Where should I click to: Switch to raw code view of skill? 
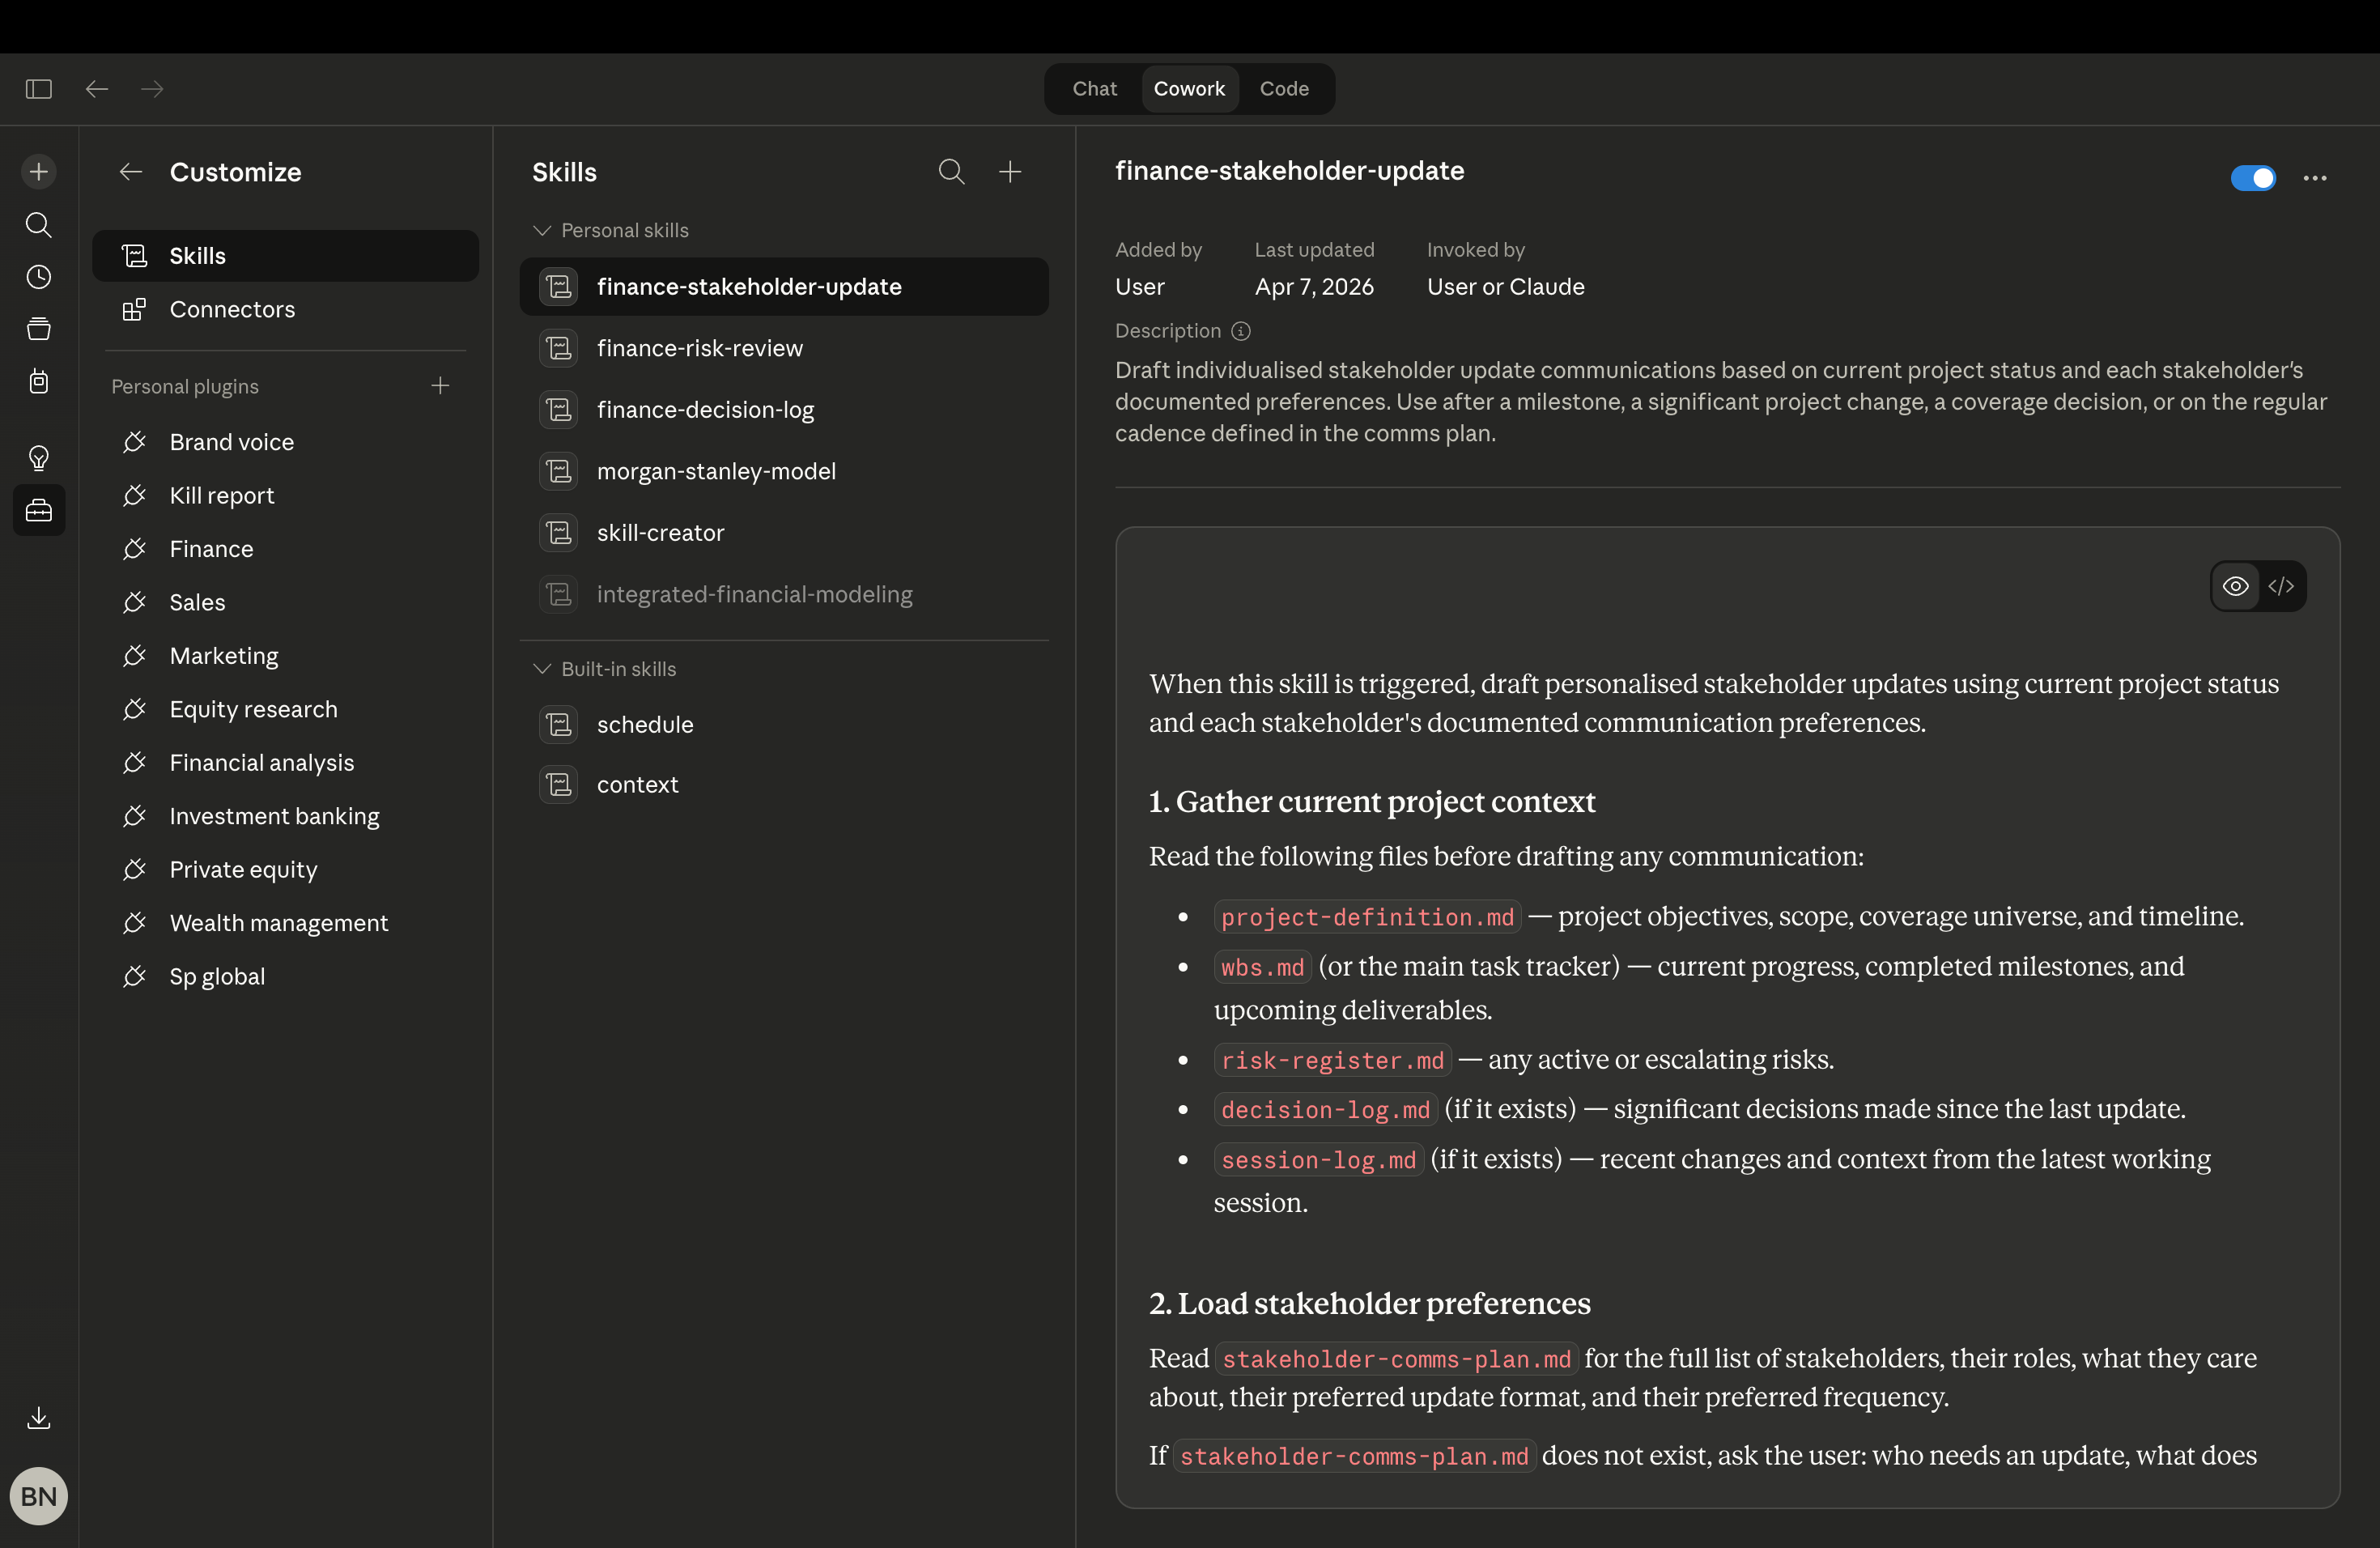[2281, 586]
